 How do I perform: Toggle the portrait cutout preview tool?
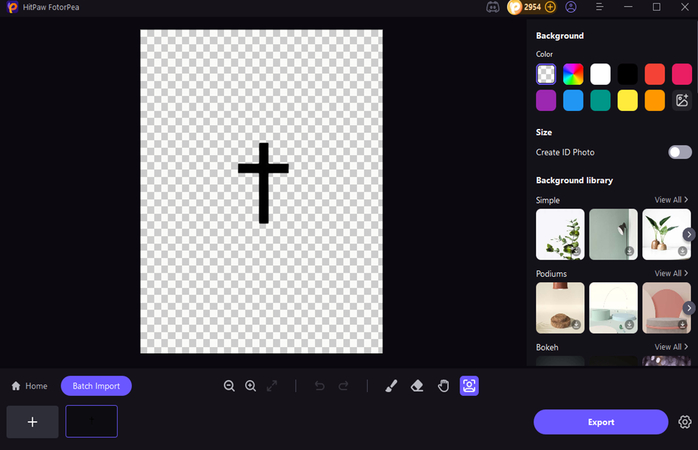469,386
